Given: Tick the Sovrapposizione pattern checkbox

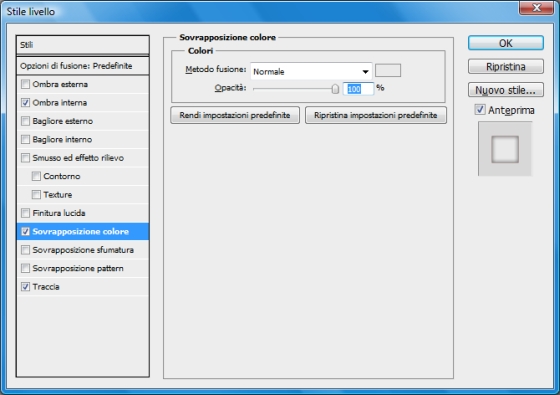Looking at the screenshot, I should pyautogui.click(x=25, y=268).
